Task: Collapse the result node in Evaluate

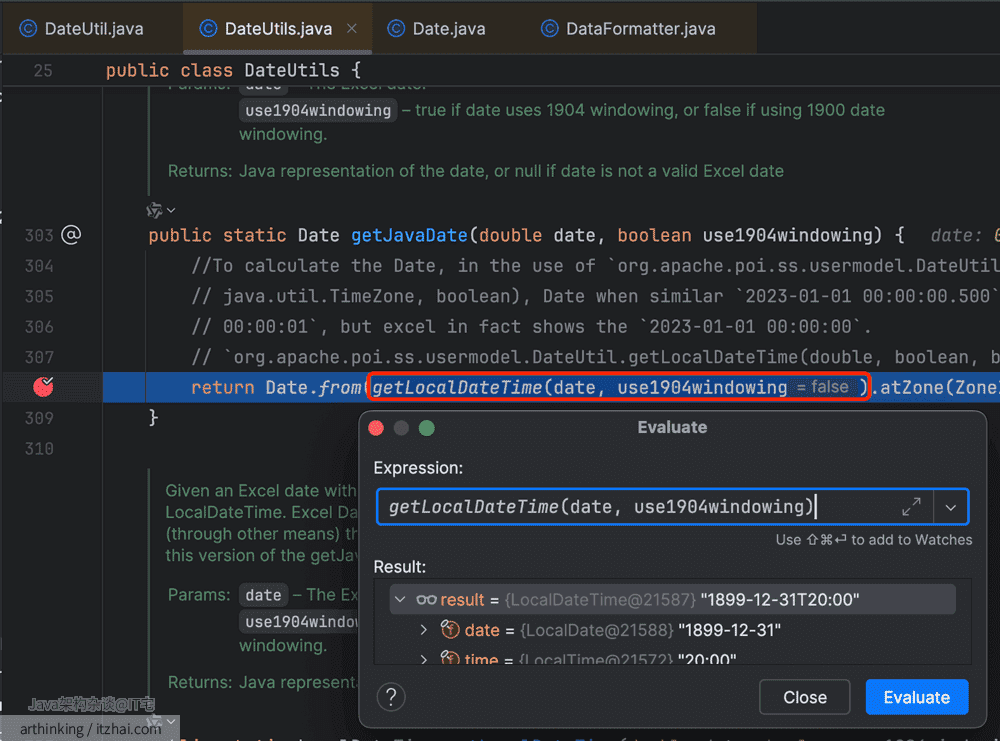Action: [x=400, y=599]
